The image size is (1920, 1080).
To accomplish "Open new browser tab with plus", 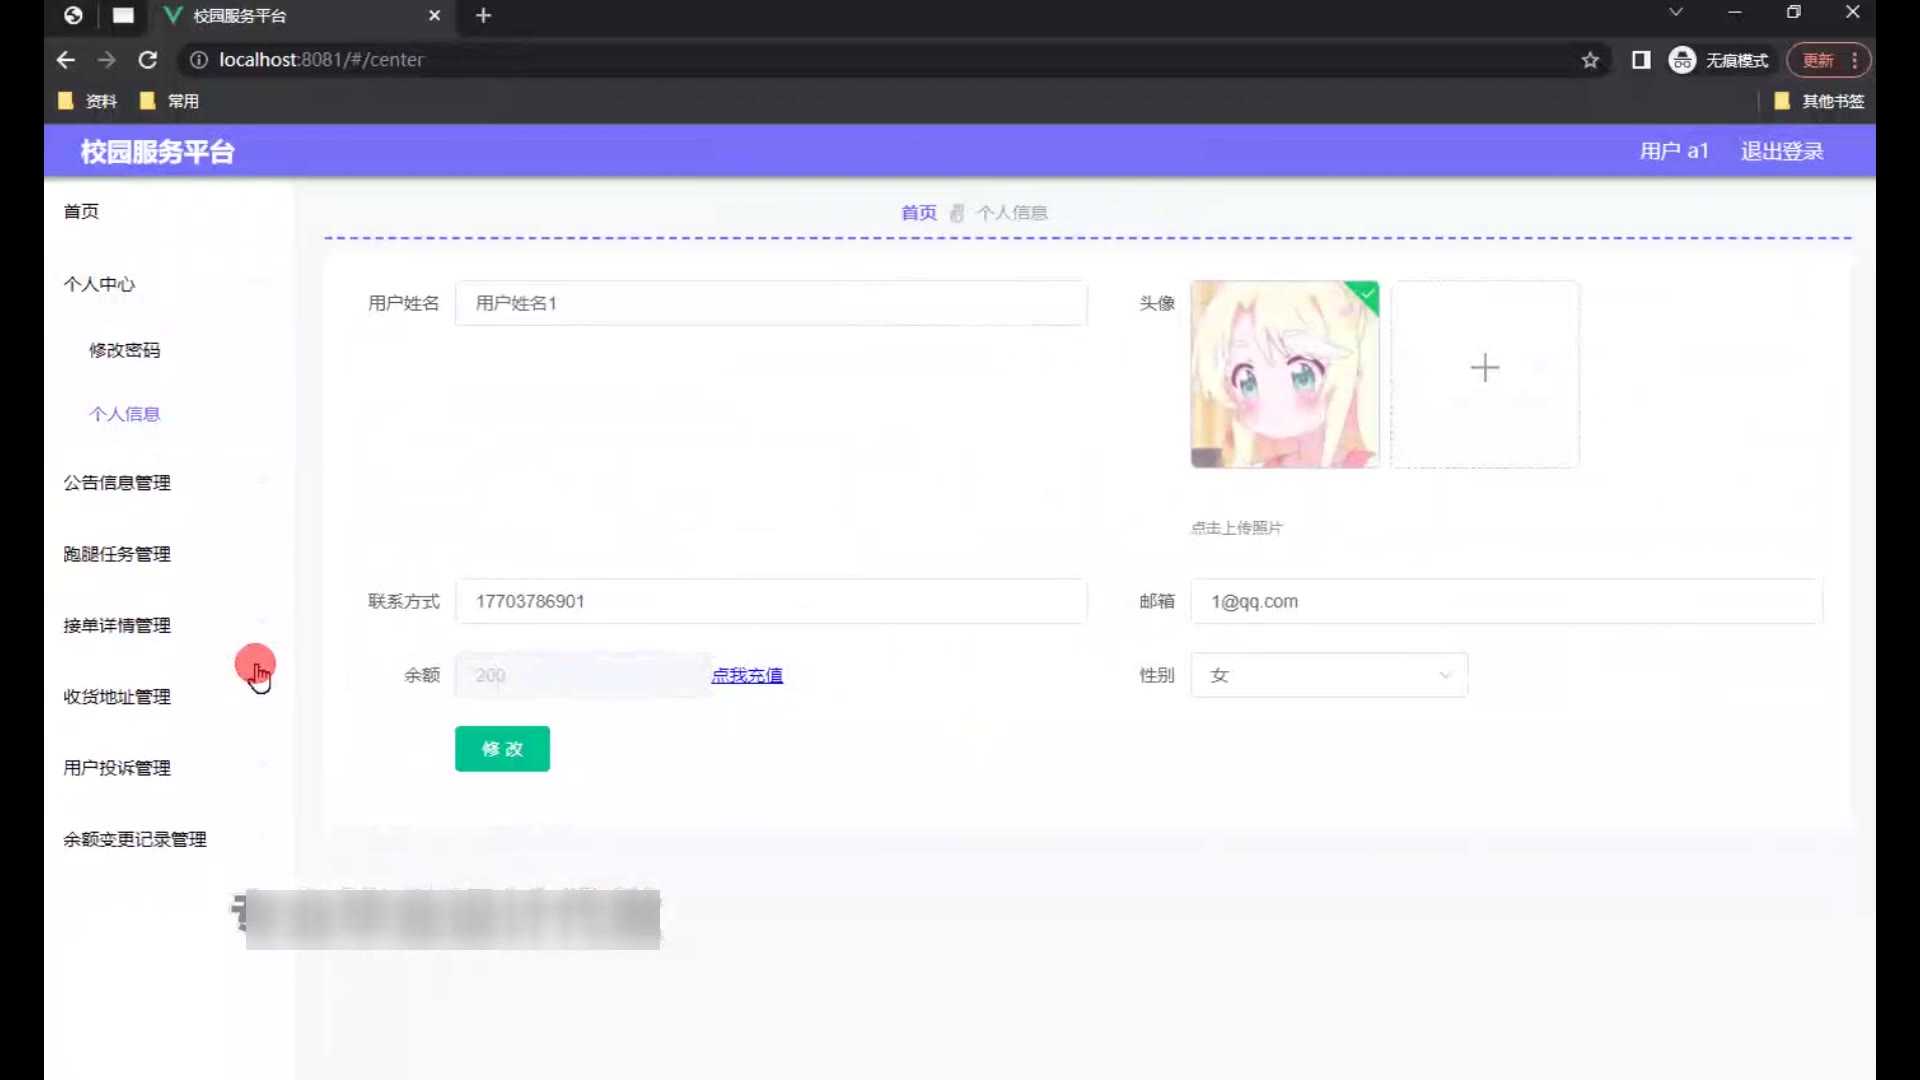I will [483, 16].
